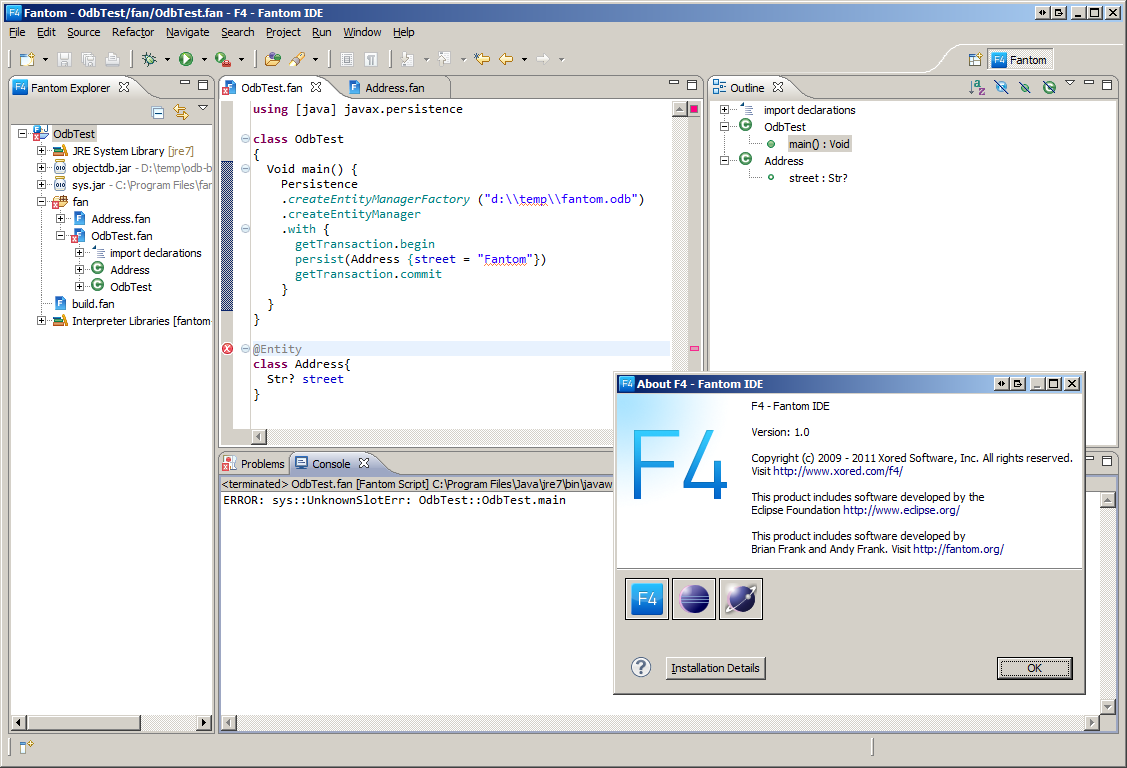The image size is (1127, 768).
Task: Click the External Tools run icon
Action: pos(223,59)
